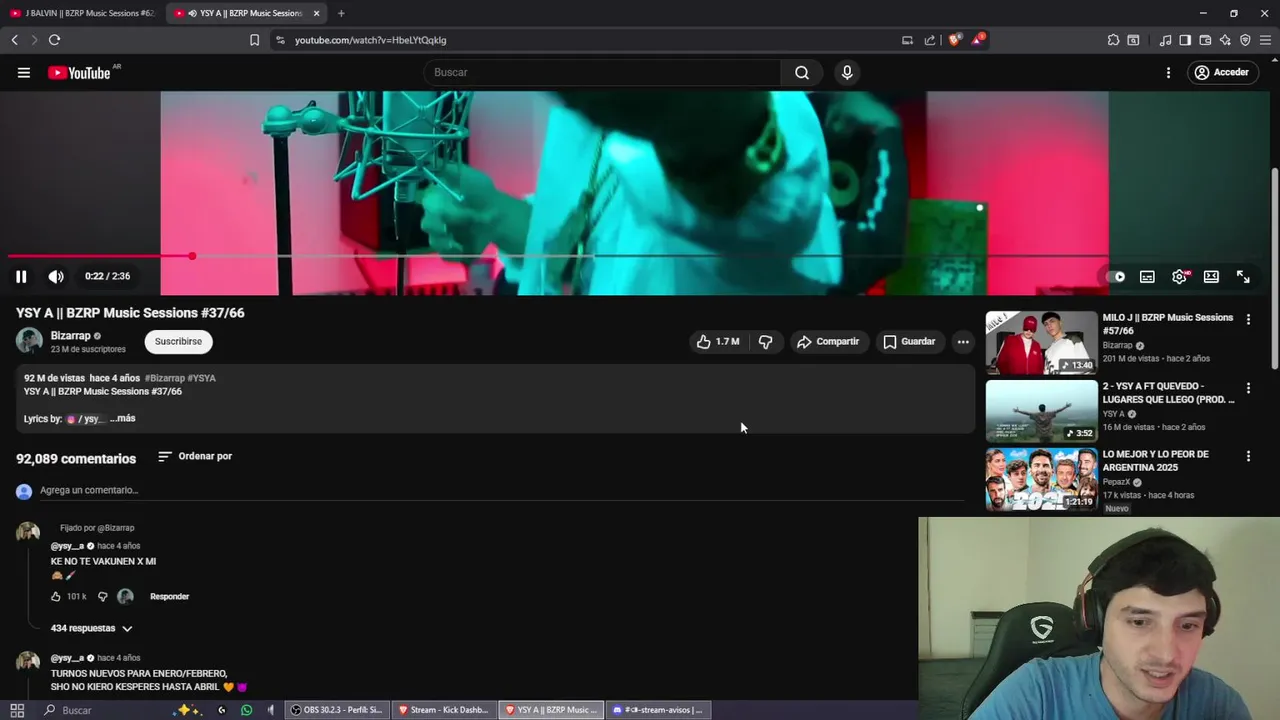The image size is (1280, 720).
Task: Open browser extensions puzzle icon
Action: [x=1113, y=40]
